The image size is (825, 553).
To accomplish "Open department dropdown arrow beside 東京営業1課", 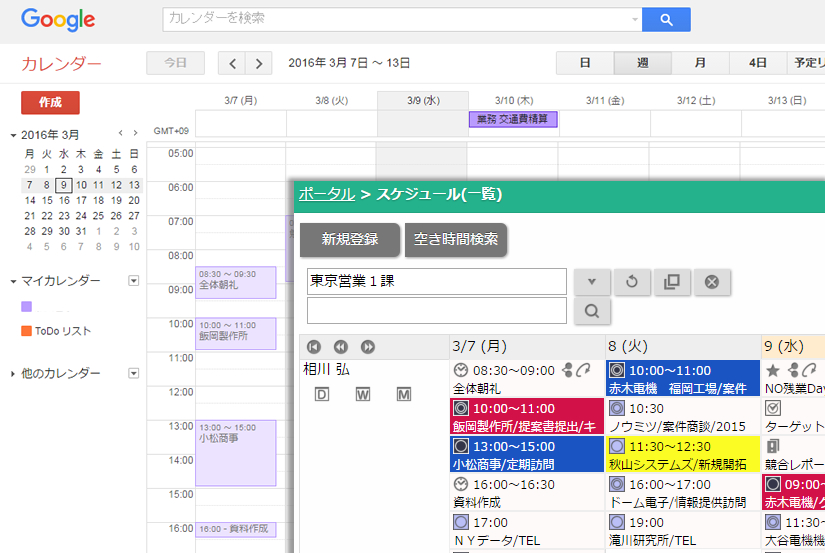I will pos(592,281).
